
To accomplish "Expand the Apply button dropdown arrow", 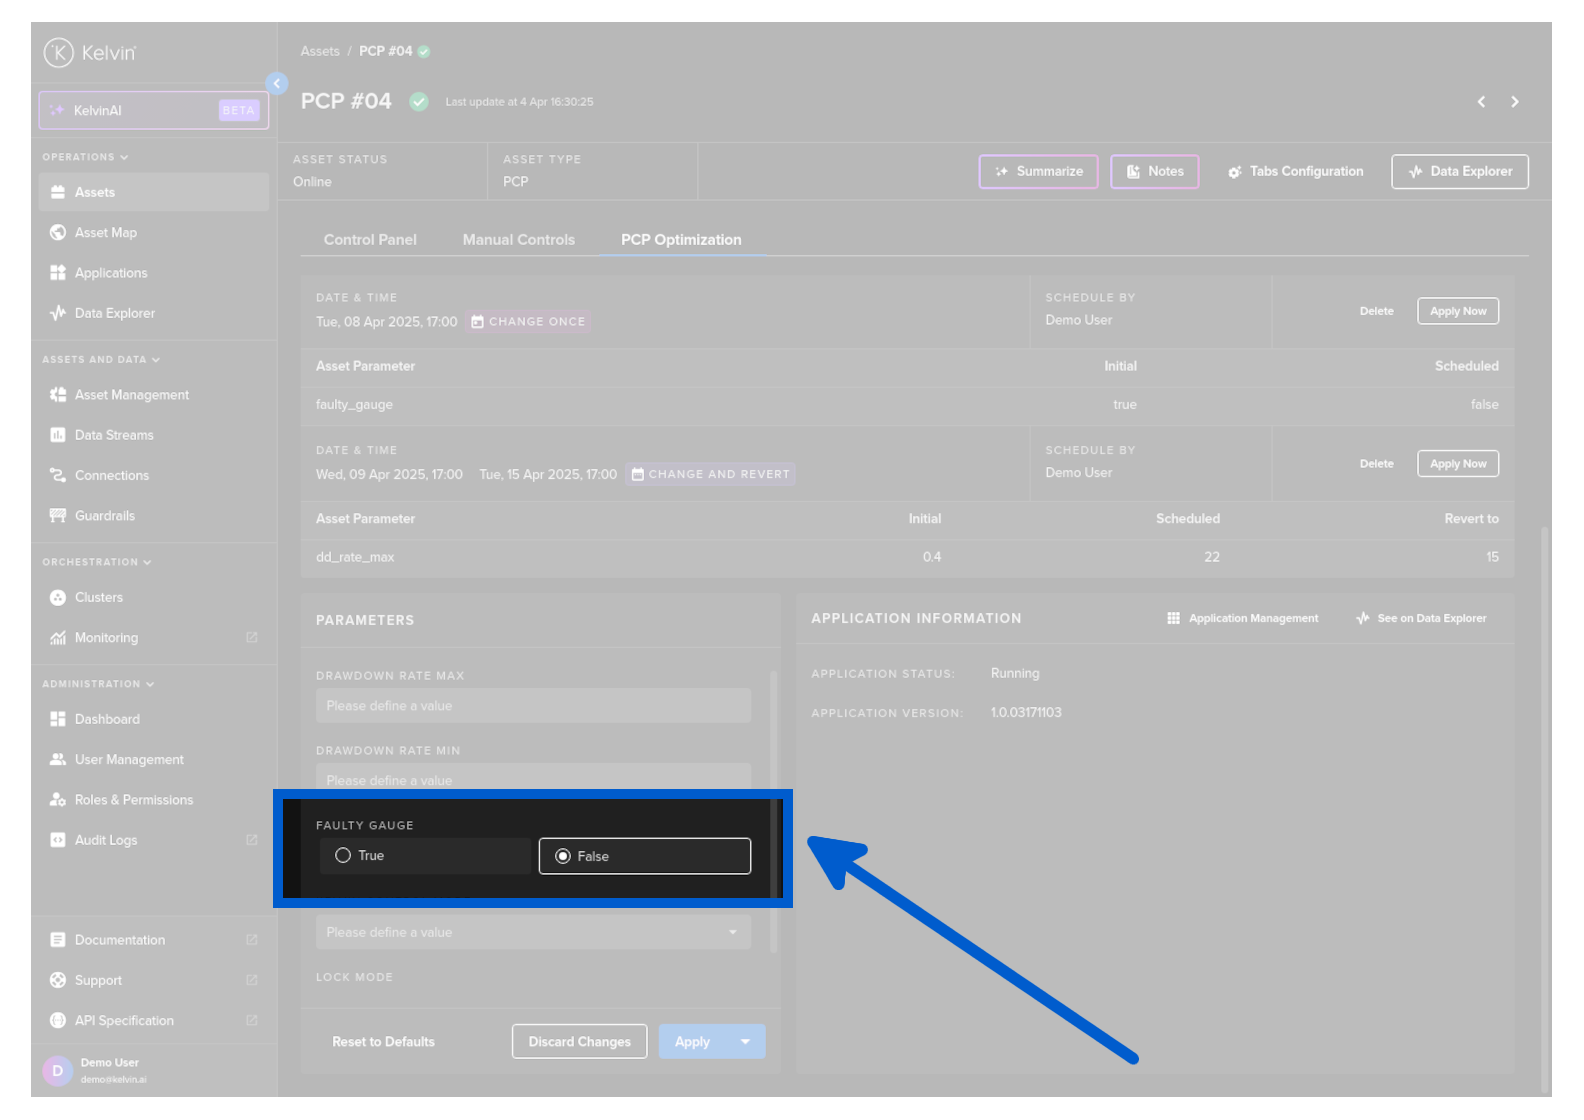I will (745, 1042).
